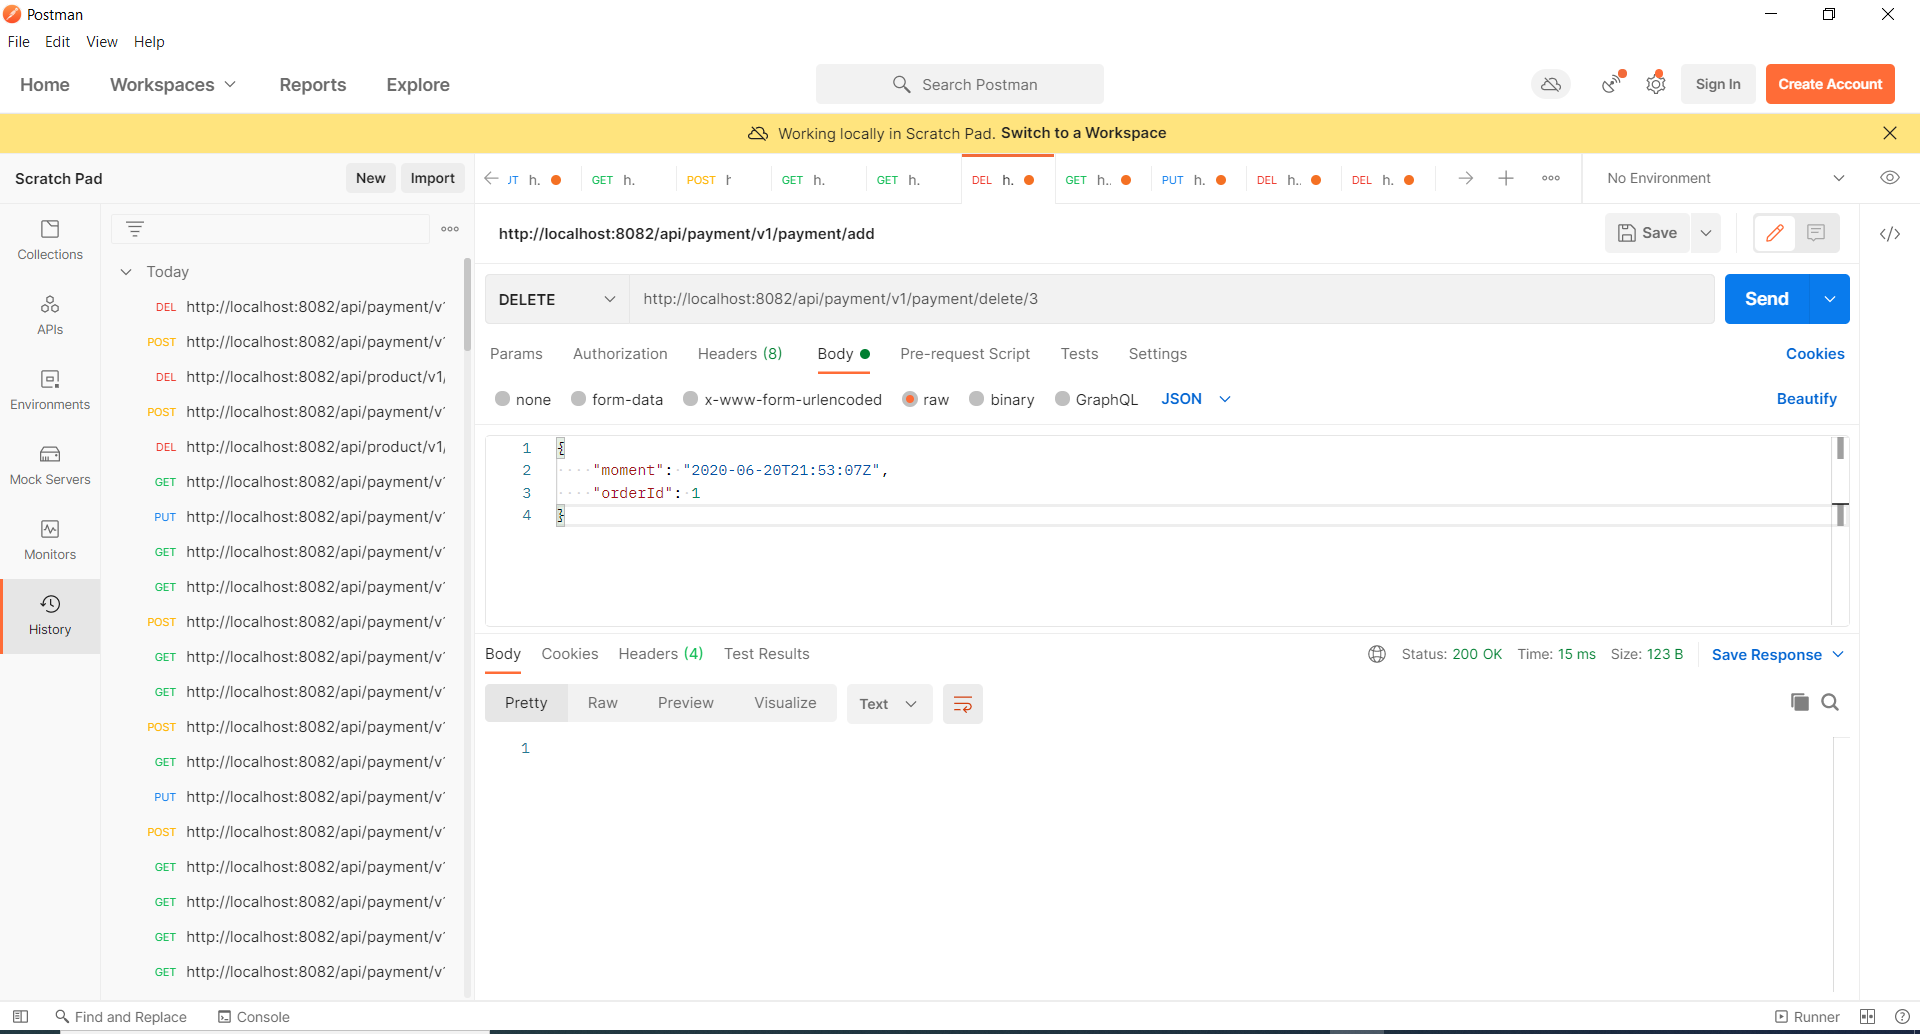Viewport: 1920px width, 1034px height.
Task: Open the history options ellipsis menu
Action: (450, 229)
